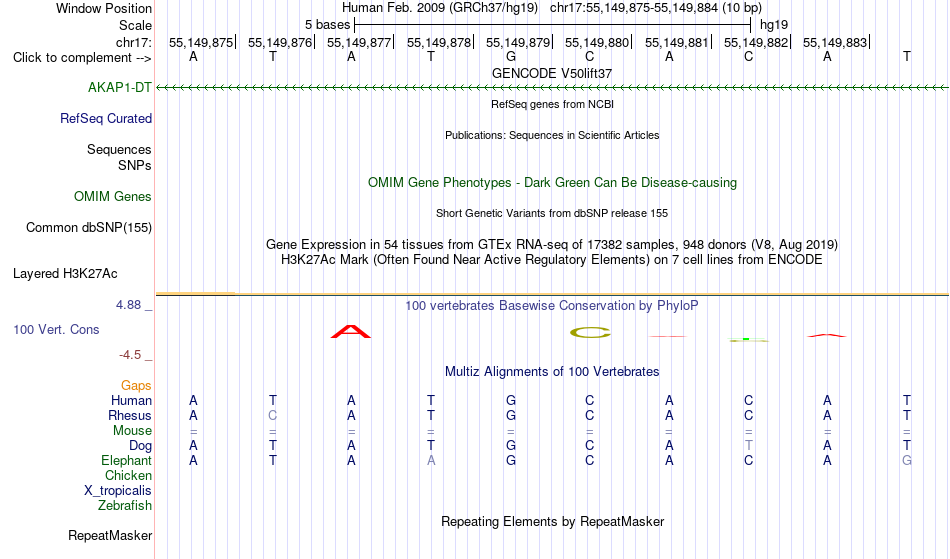Open 'Publications: Sequences in Scientific Articles' title
Viewport: 950px width, 559px height.
[552, 135]
